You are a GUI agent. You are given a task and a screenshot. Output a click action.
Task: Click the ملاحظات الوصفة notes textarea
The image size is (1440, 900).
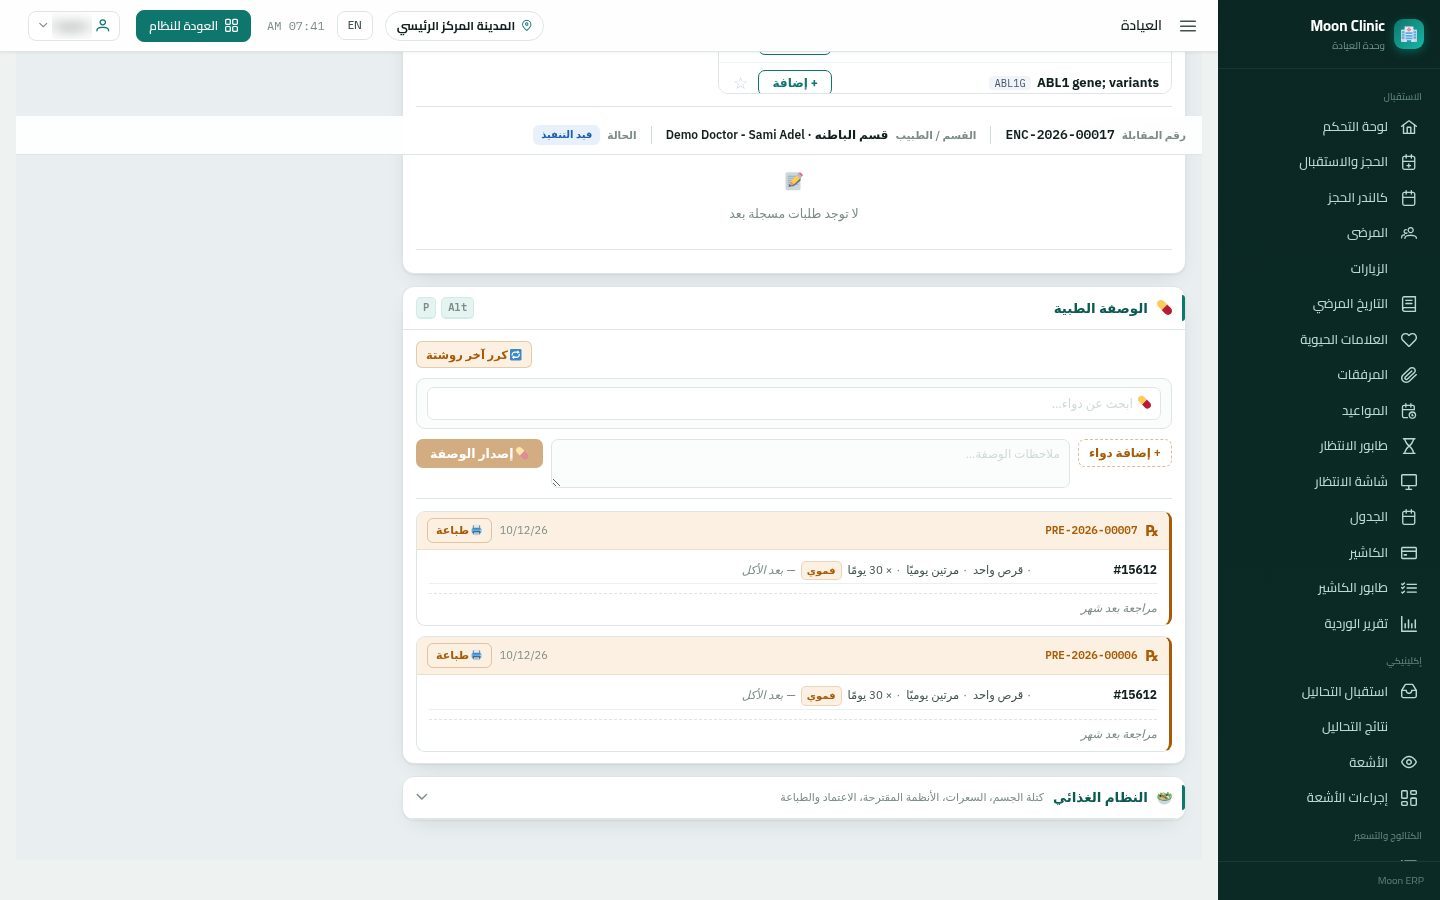810,463
